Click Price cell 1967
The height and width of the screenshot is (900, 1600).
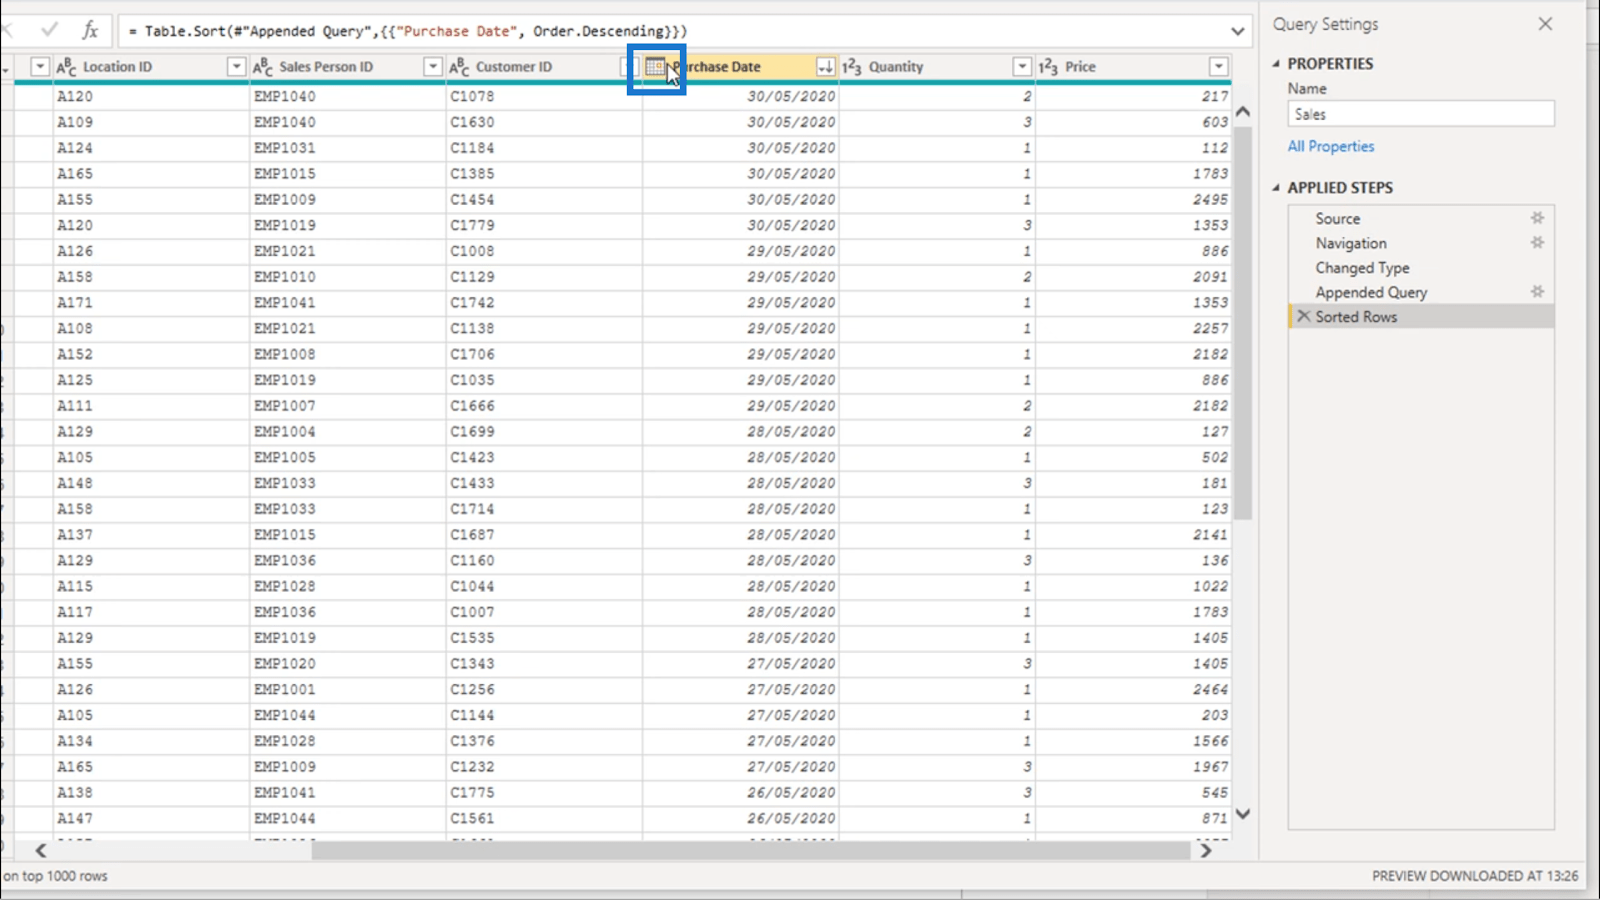(x=1133, y=767)
